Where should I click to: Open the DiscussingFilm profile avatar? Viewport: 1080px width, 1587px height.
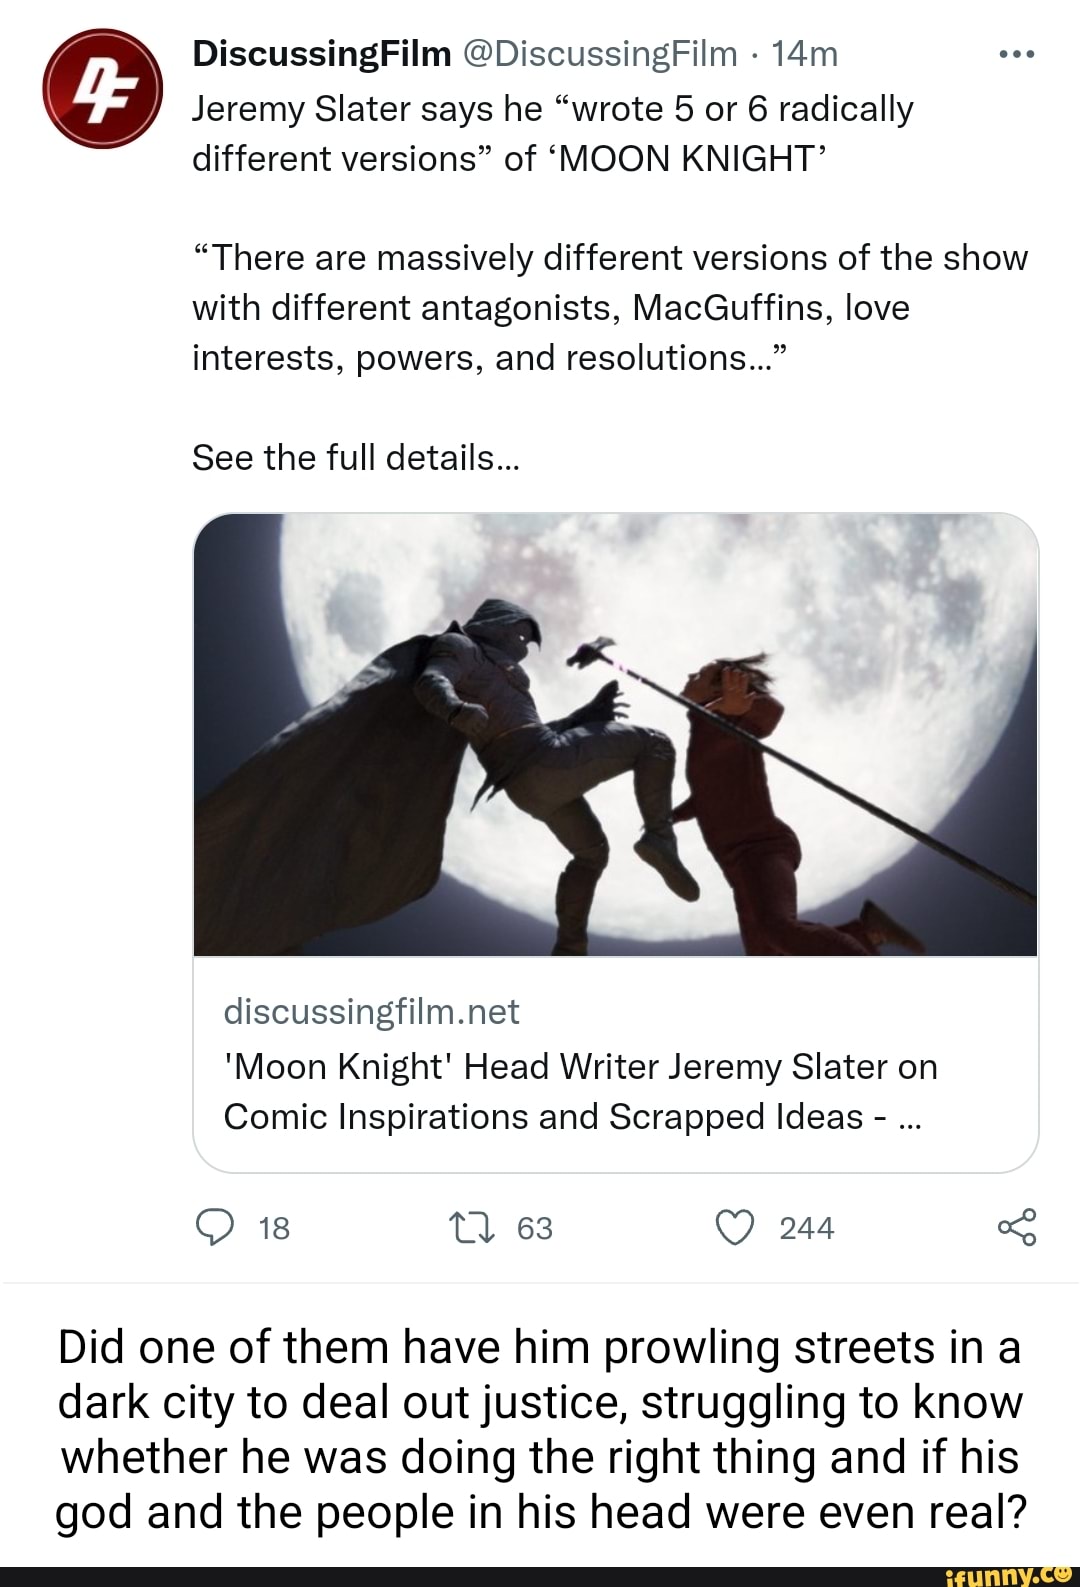102,89
